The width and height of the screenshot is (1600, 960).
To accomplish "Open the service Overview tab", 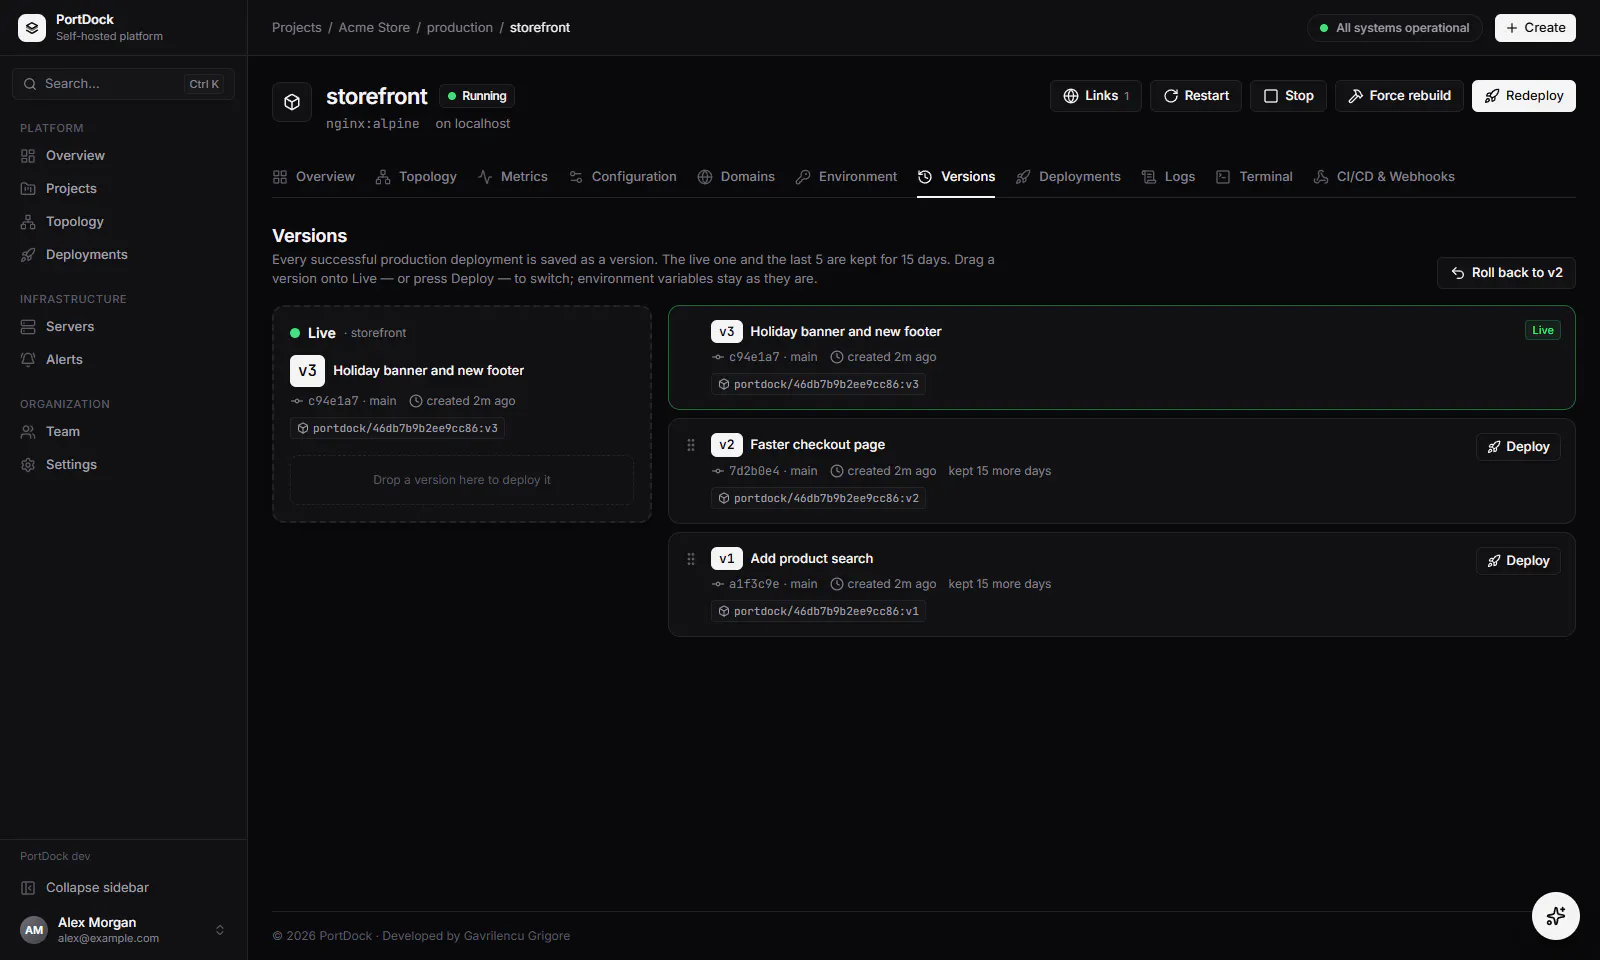I will click(x=314, y=177).
